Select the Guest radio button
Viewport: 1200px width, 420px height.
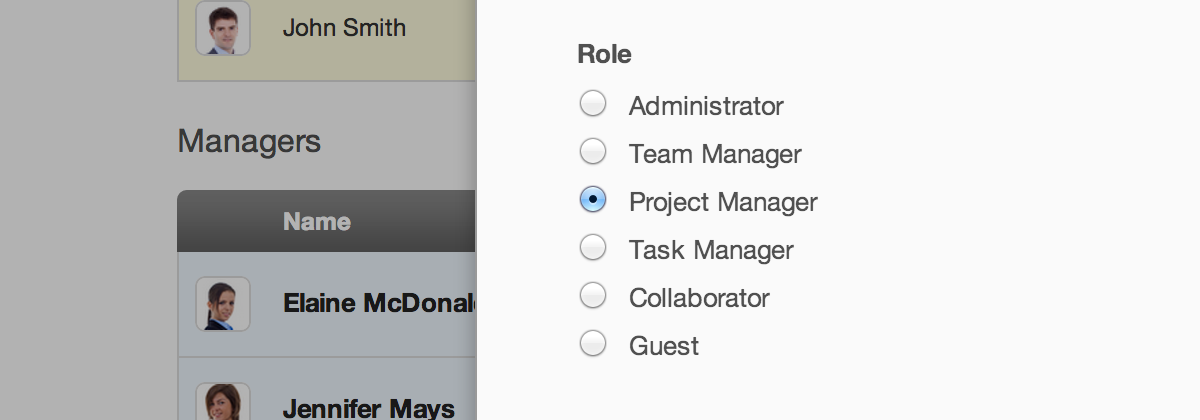[x=593, y=343]
